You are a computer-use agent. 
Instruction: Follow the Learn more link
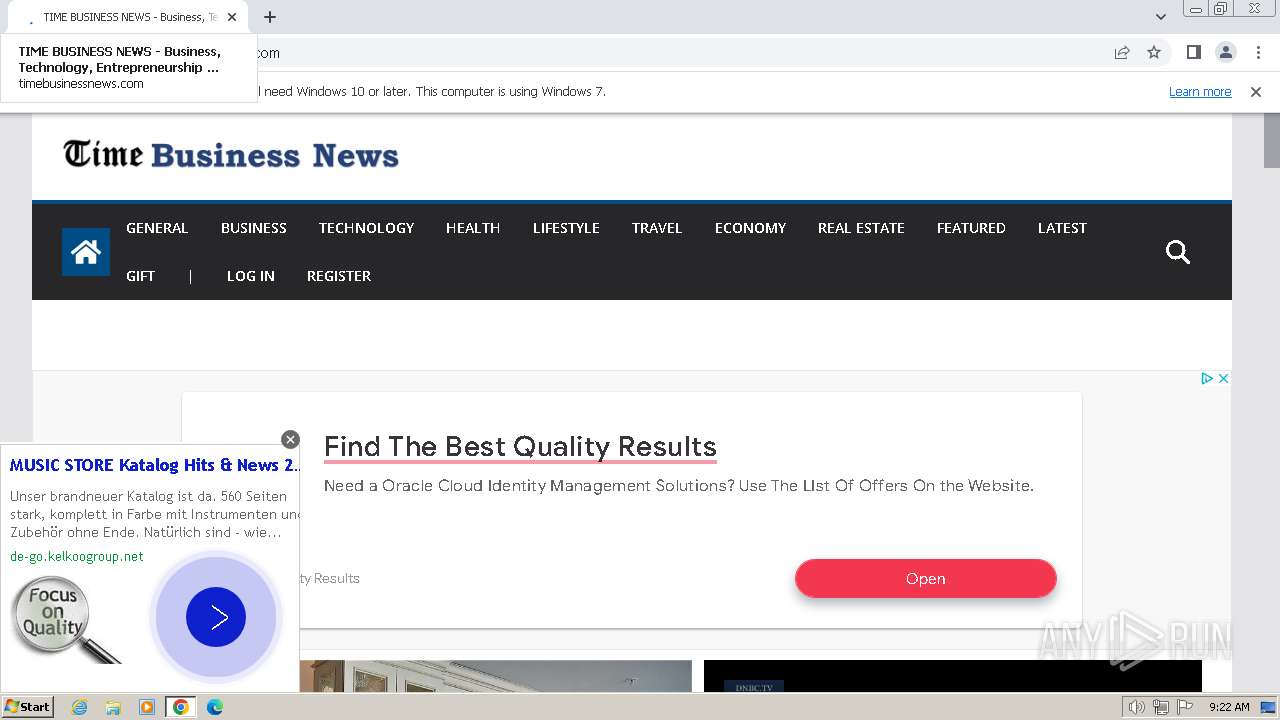[x=1200, y=91]
